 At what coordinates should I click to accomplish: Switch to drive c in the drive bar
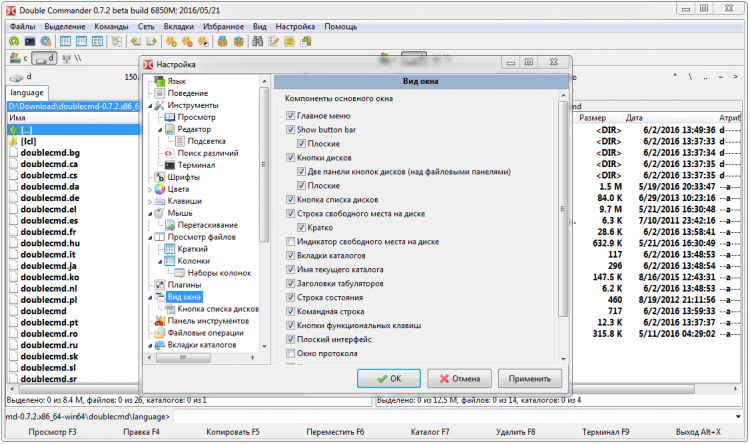pos(19,58)
